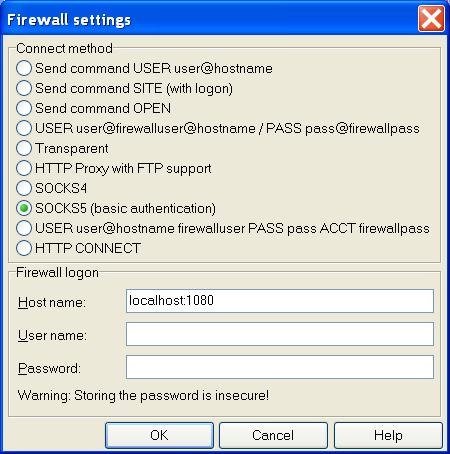This screenshot has height=454, width=450.
Task: Click the Host name field with localhost:1080
Action: 280,301
